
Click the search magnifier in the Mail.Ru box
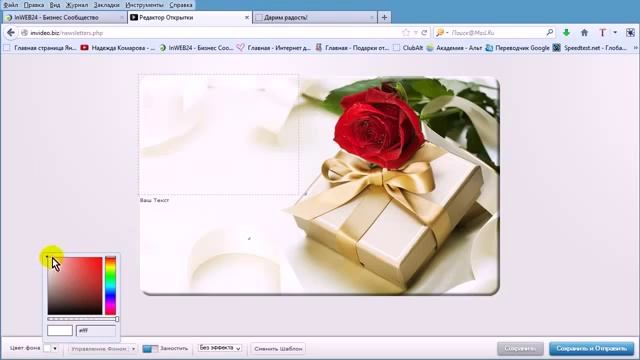[549, 32]
